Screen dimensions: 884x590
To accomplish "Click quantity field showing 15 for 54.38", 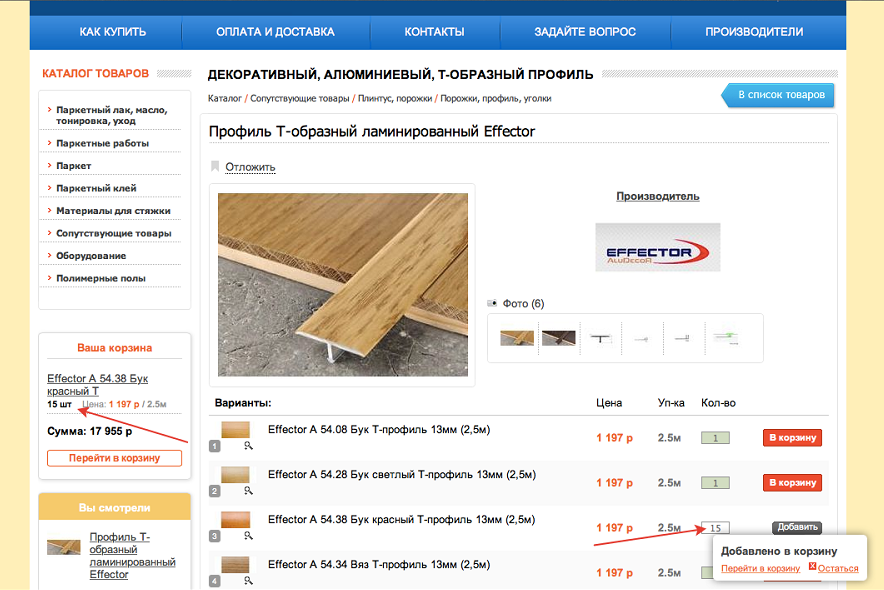I will [715, 528].
